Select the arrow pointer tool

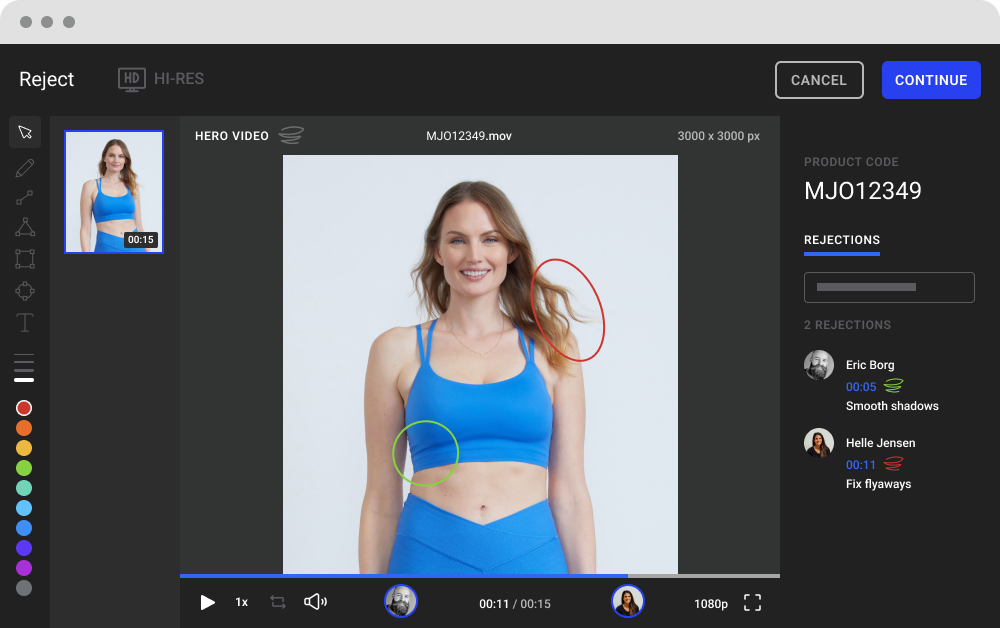click(x=25, y=133)
